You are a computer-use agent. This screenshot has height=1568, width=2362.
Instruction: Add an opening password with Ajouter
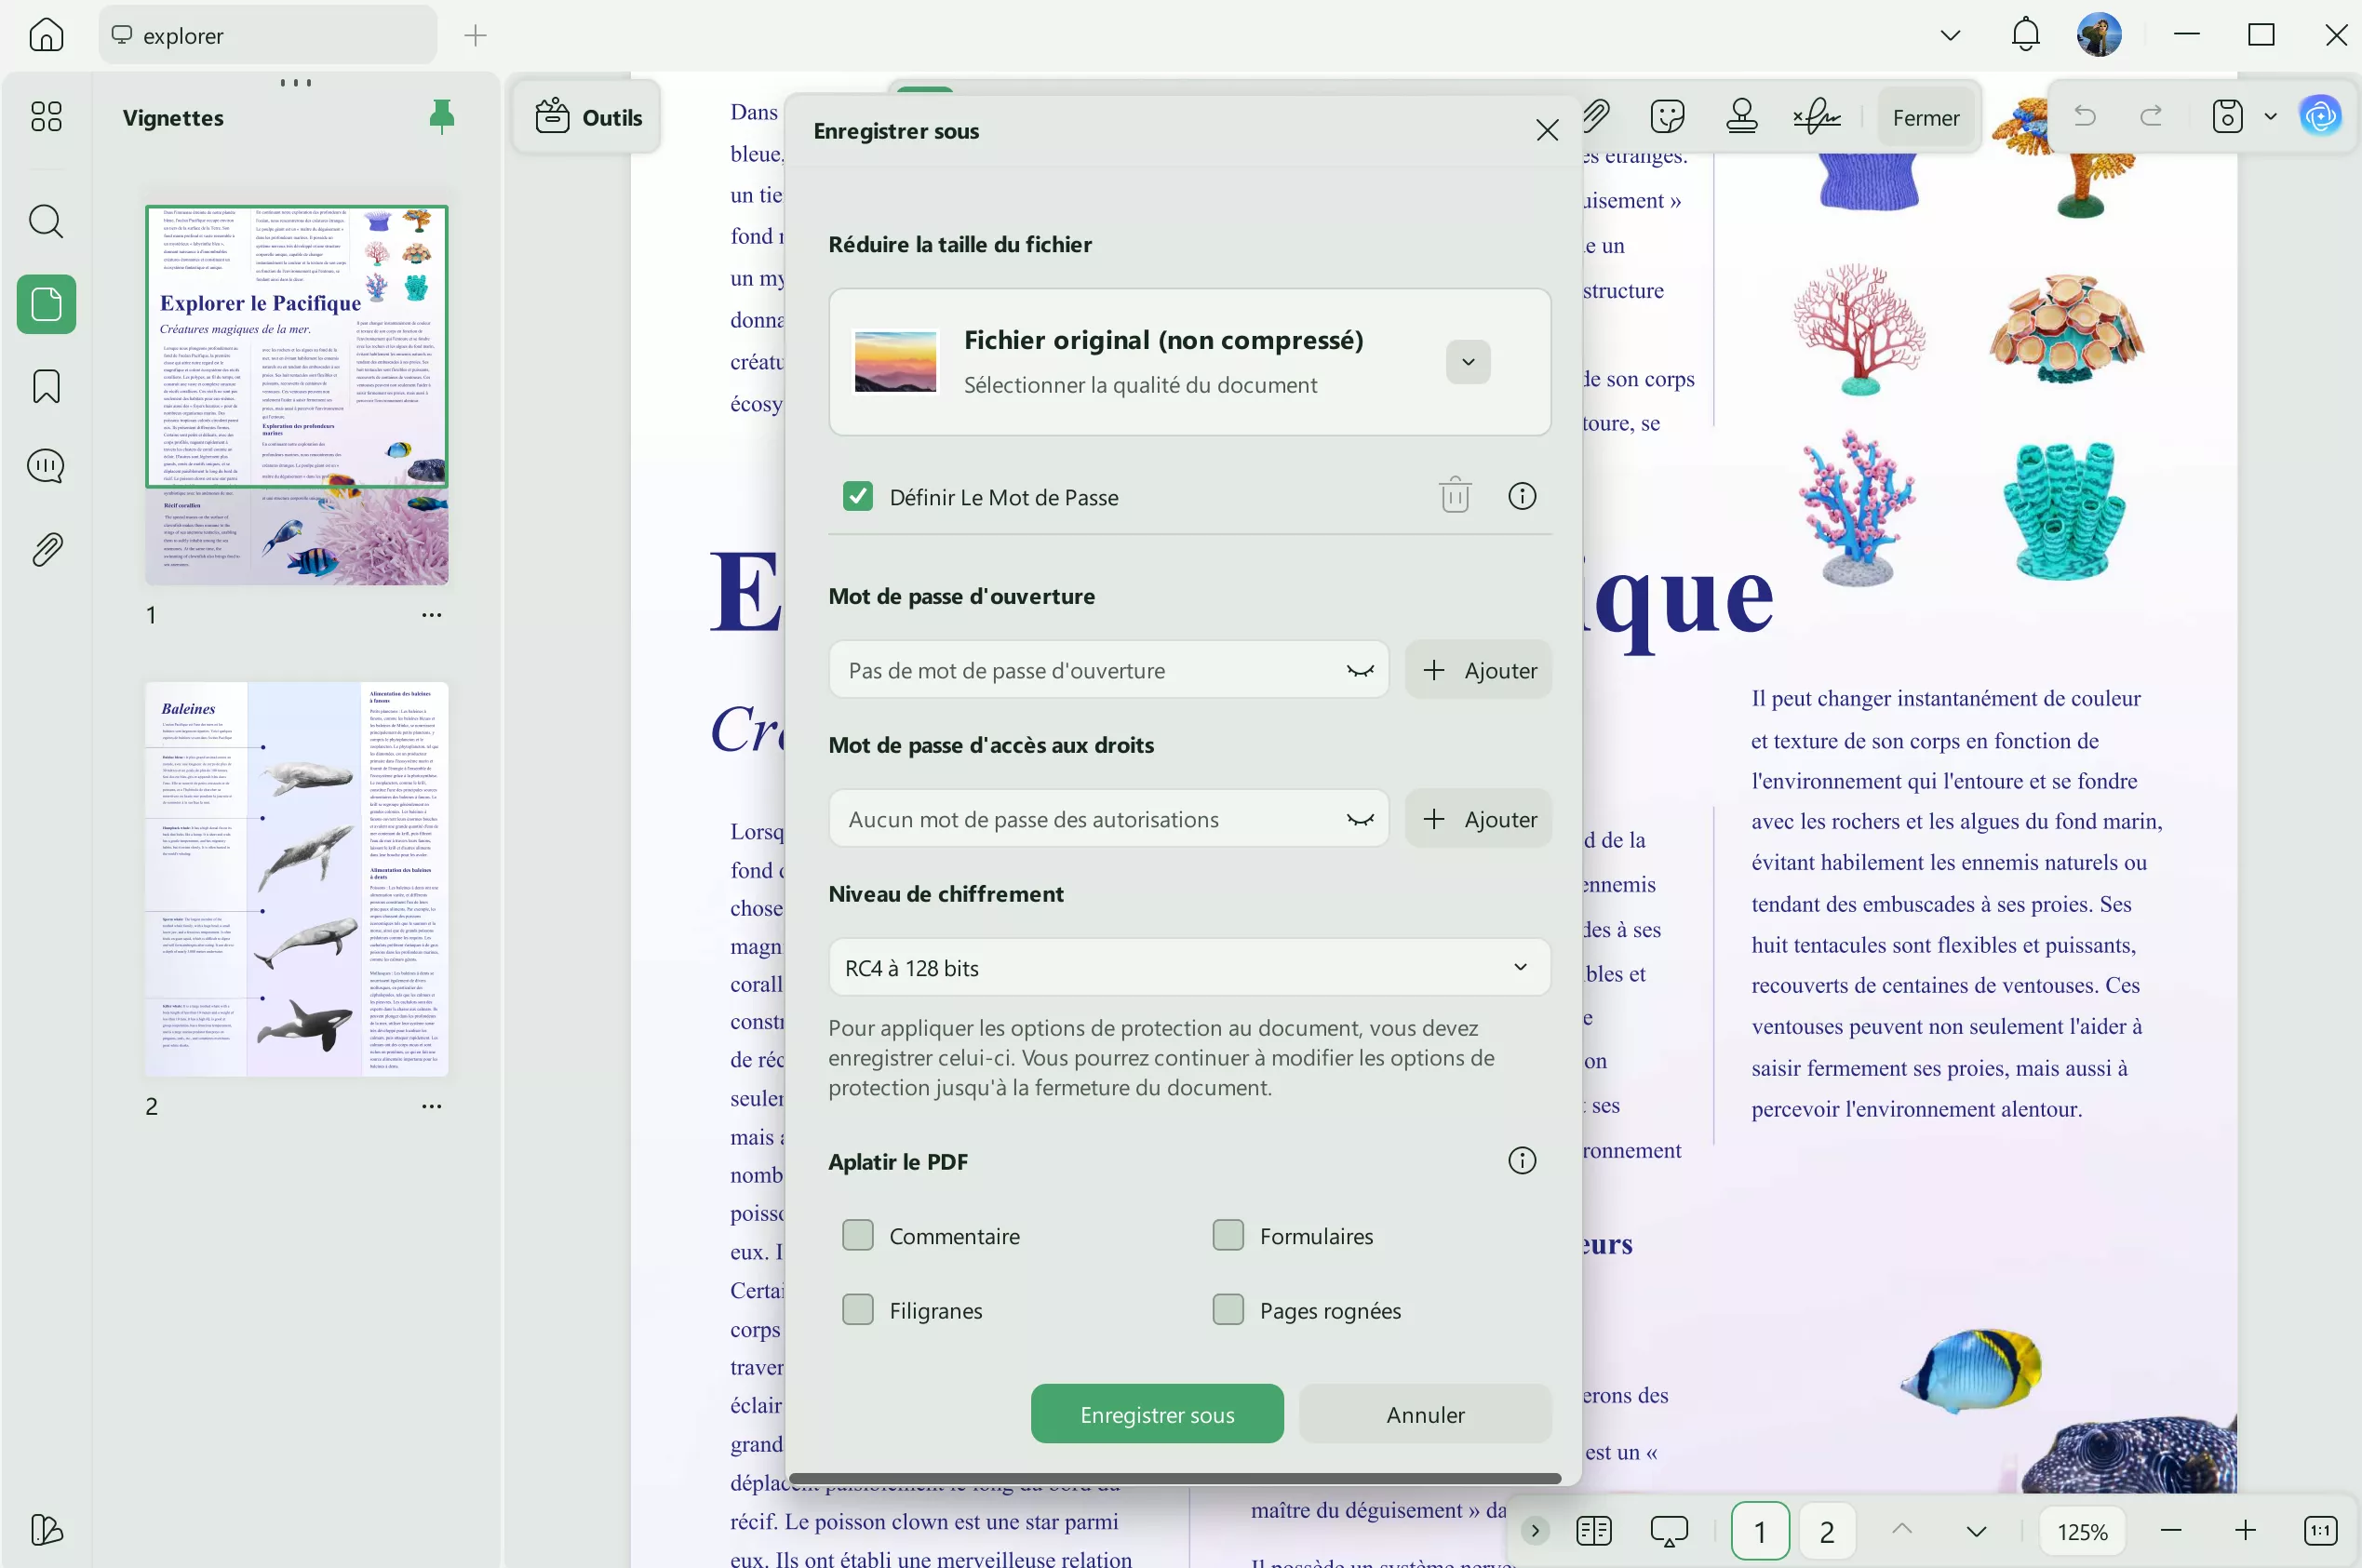pyautogui.click(x=1478, y=670)
